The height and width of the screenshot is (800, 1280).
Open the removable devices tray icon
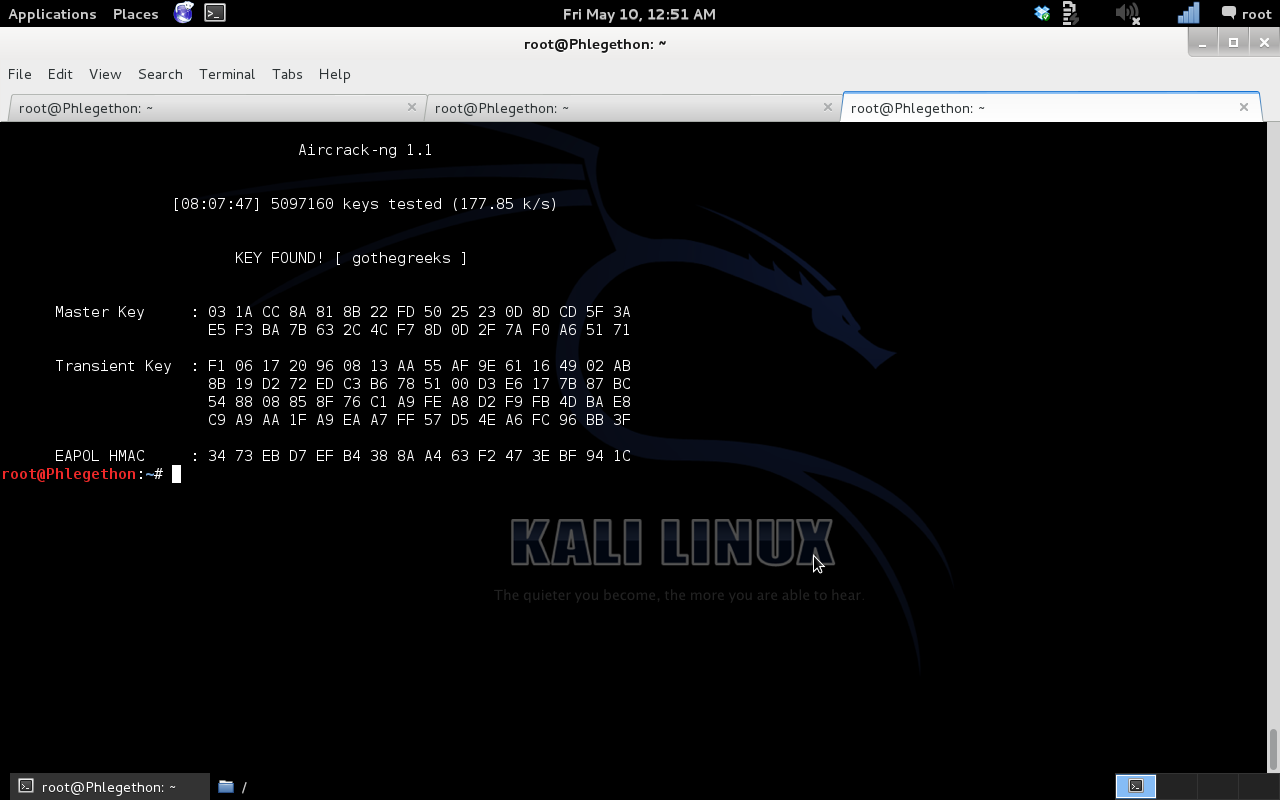[1070, 13]
